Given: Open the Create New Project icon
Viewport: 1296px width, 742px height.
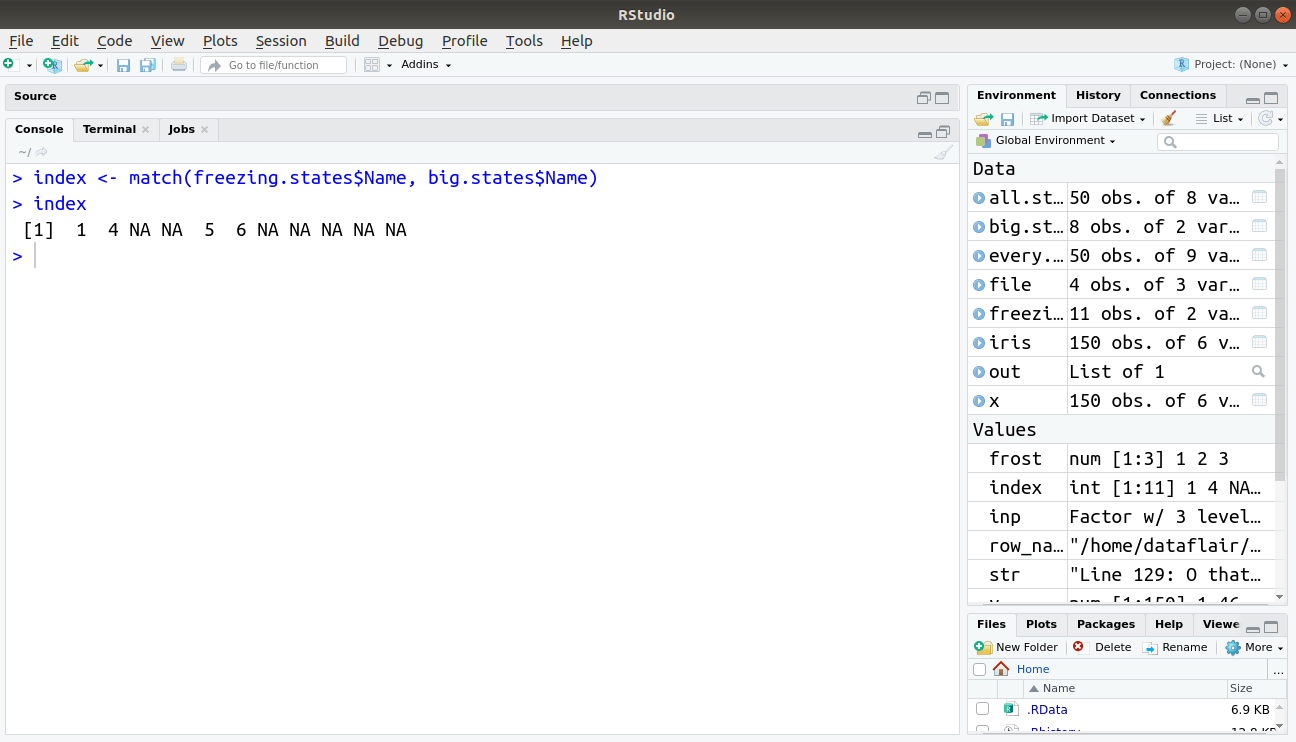Looking at the screenshot, I should click(52, 64).
